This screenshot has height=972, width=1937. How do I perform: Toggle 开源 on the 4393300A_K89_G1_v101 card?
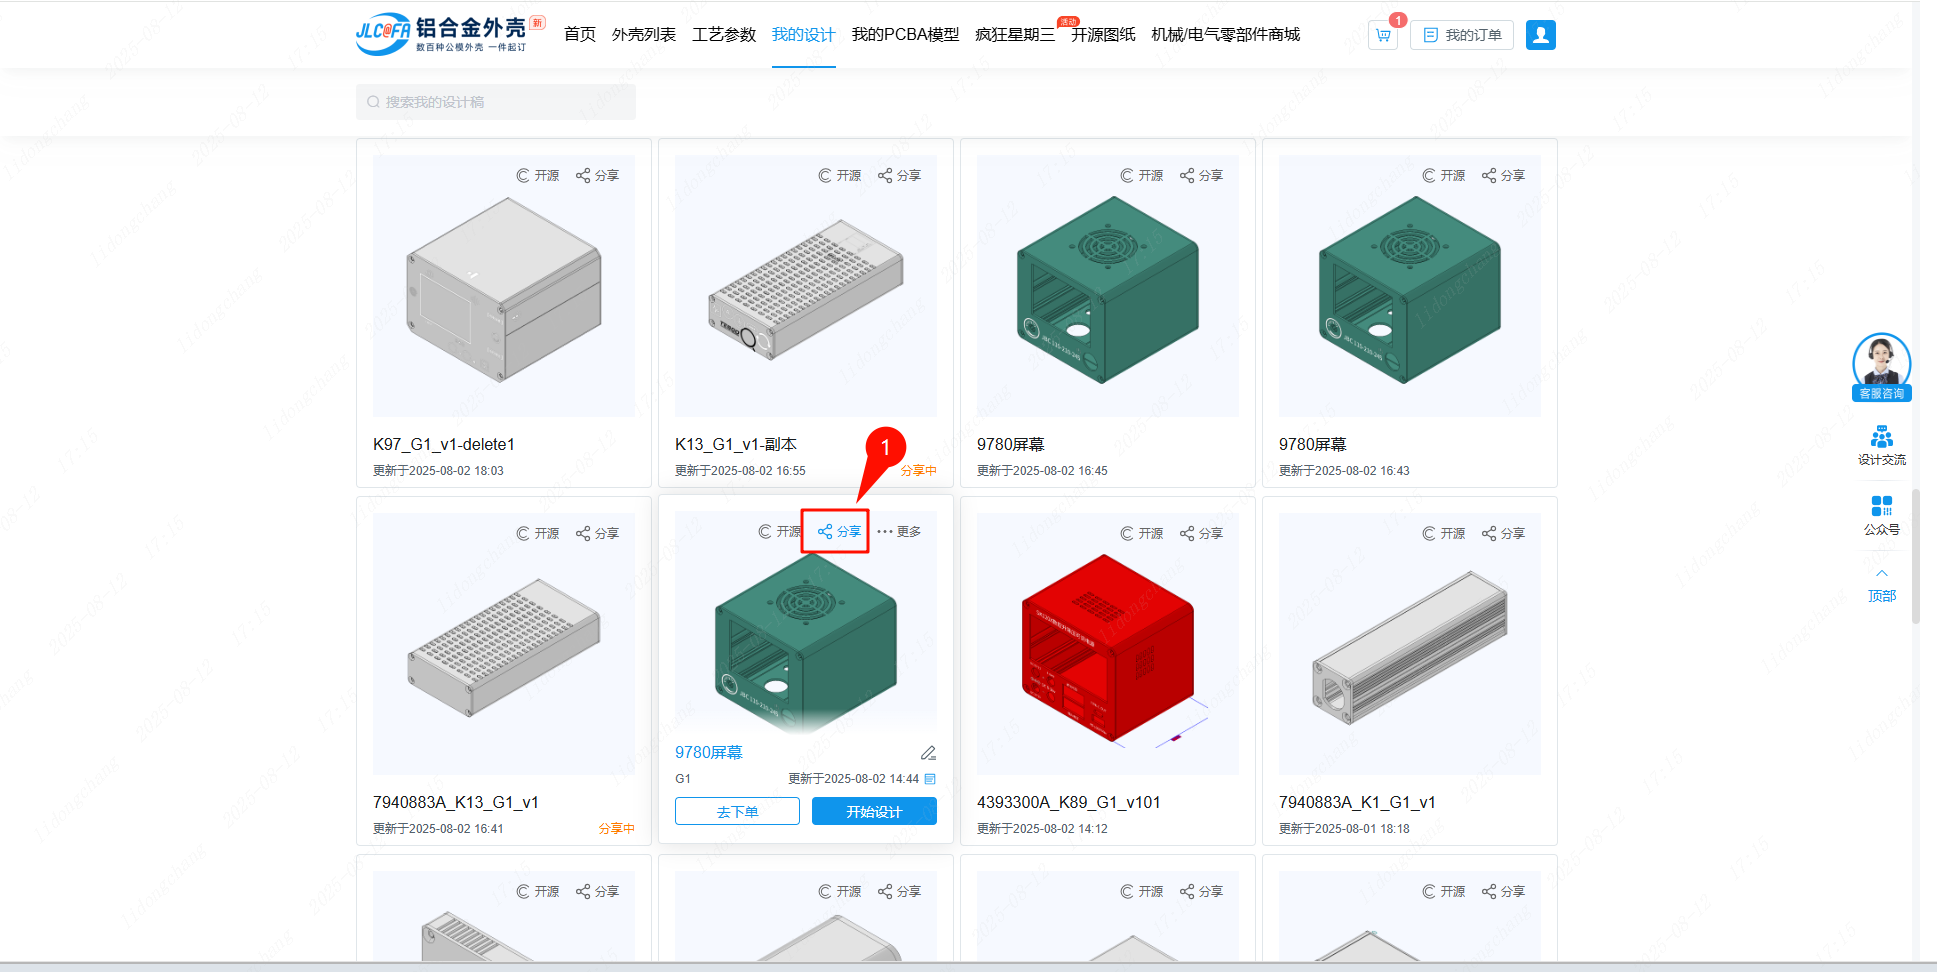click(1141, 534)
